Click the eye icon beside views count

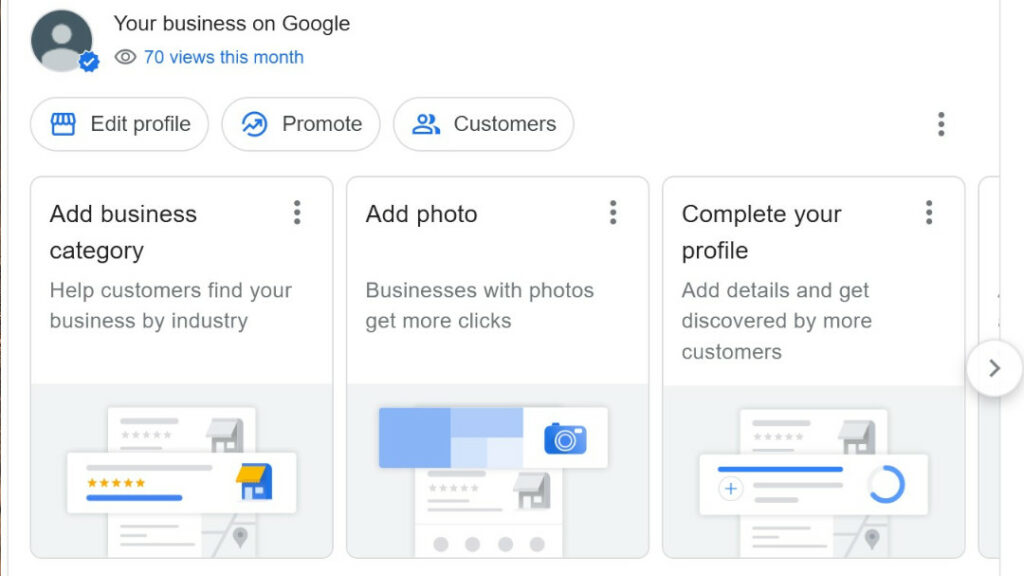[x=125, y=57]
